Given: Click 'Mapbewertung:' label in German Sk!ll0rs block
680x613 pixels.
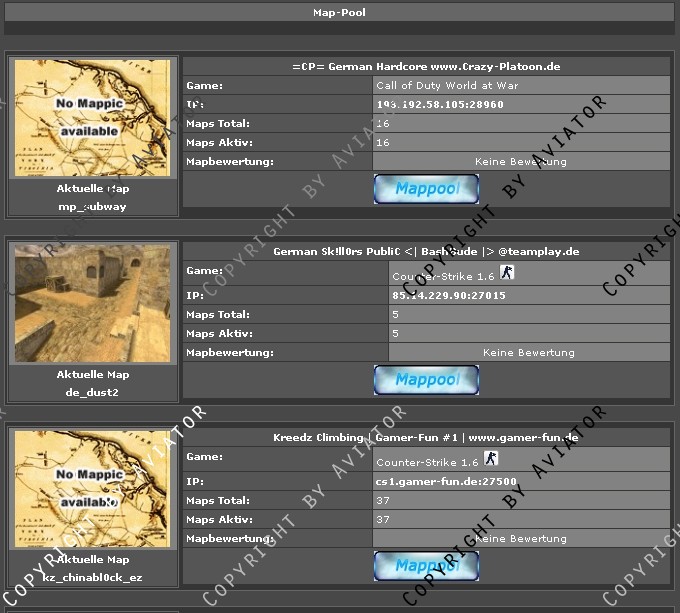Looking at the screenshot, I should pyautogui.click(x=230, y=353).
